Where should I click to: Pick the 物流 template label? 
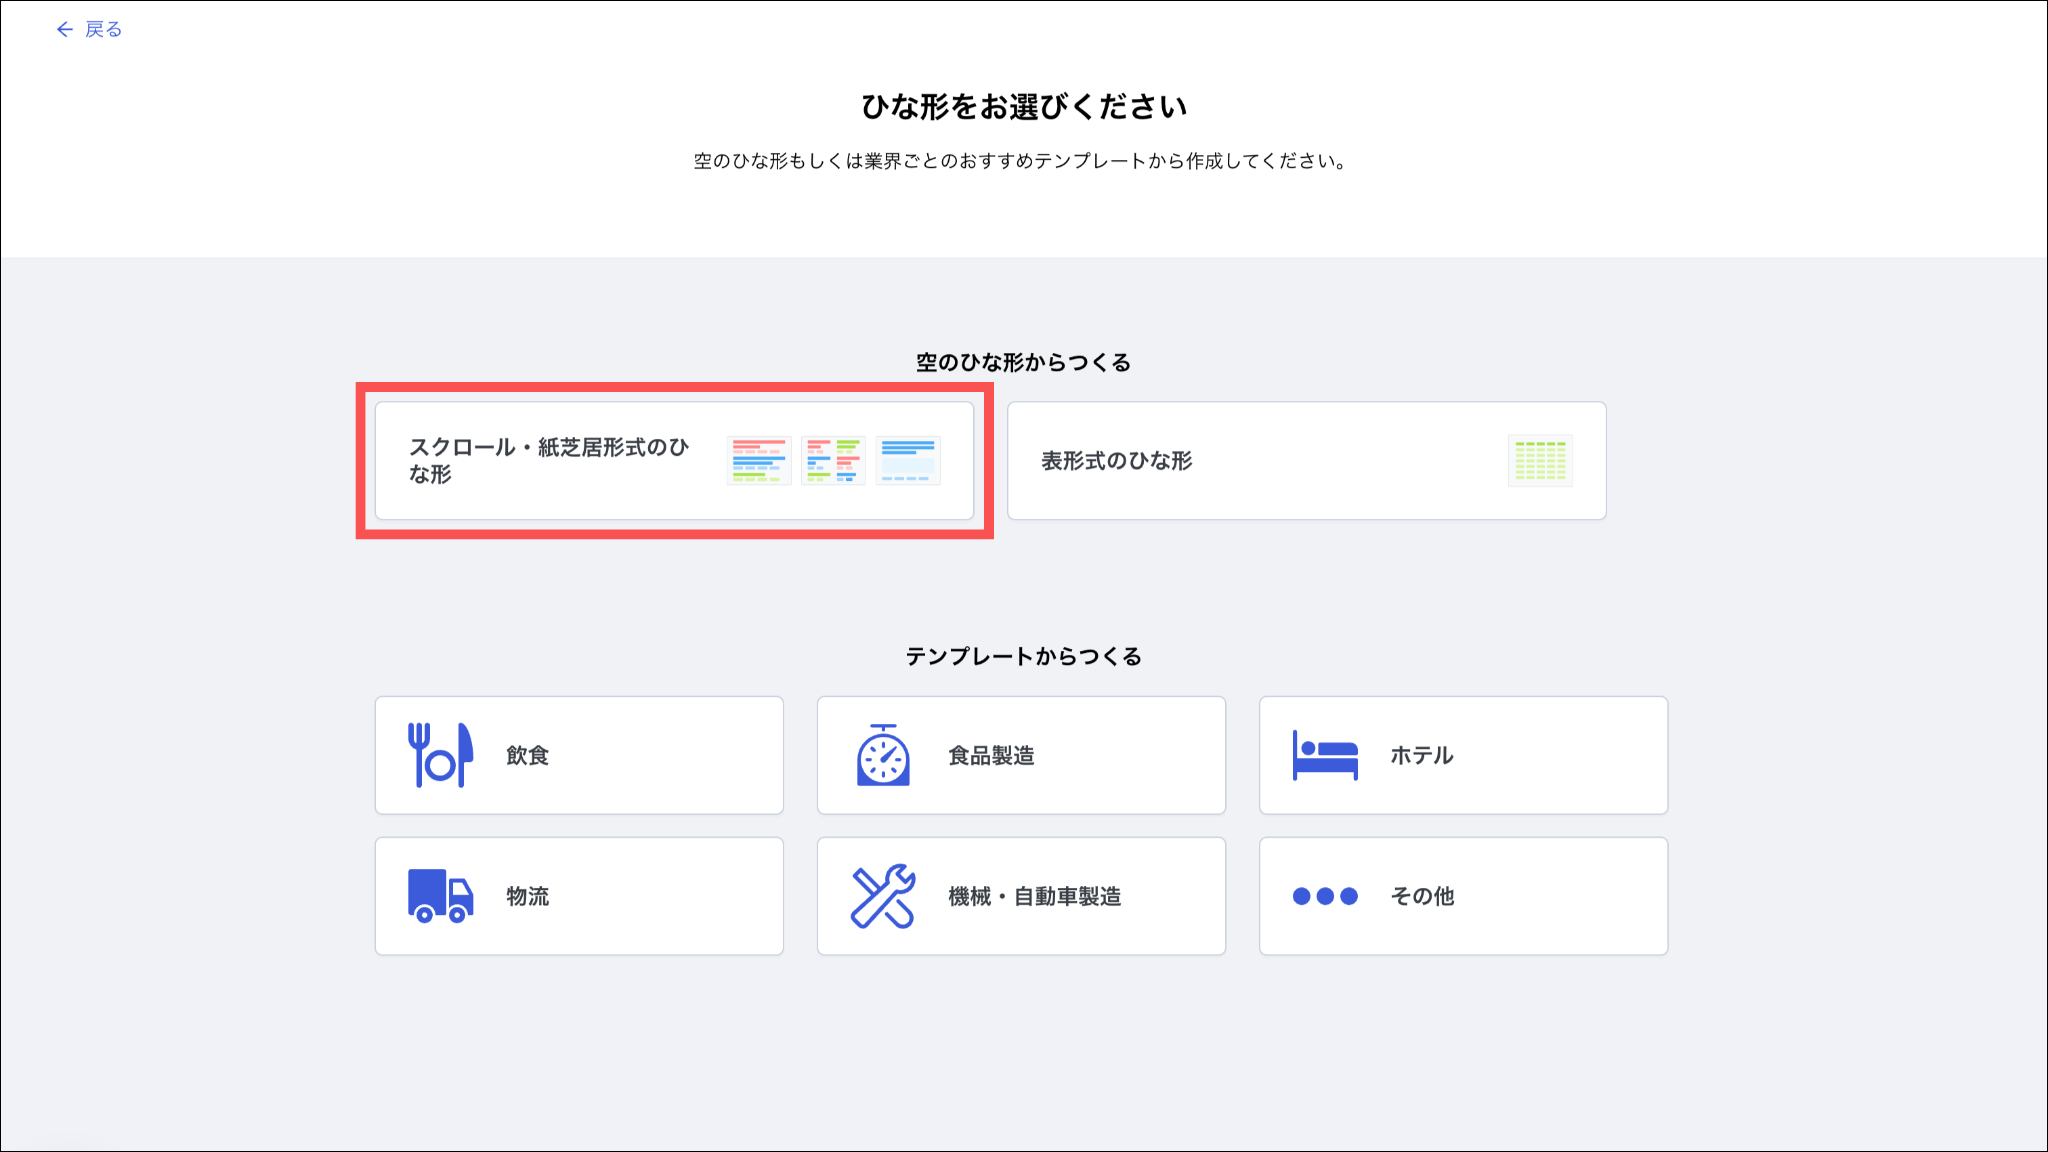527,897
